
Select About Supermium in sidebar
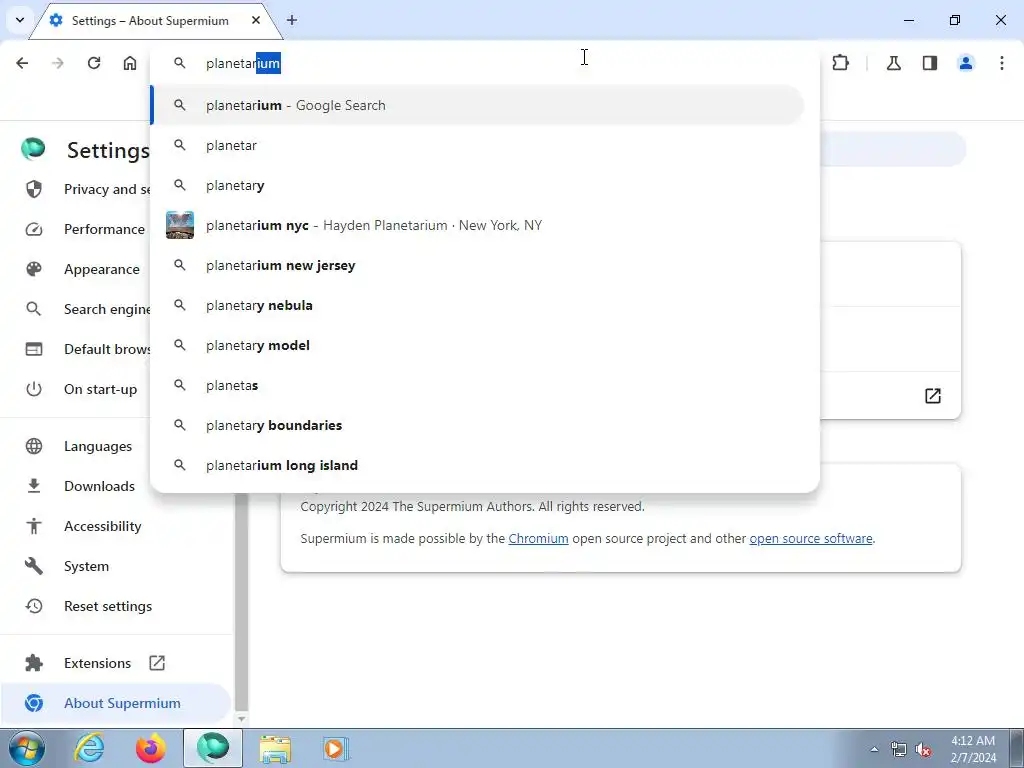(x=116, y=703)
